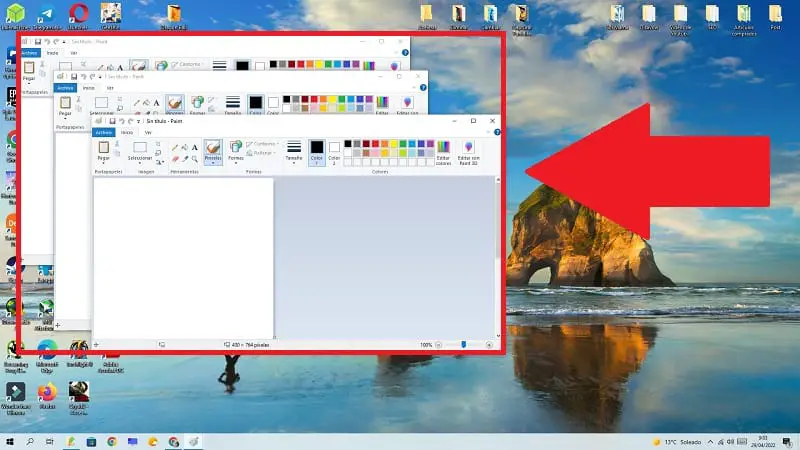Activate Color 2 in back Paint window
The height and width of the screenshot is (450, 800).
[x=260, y=66]
